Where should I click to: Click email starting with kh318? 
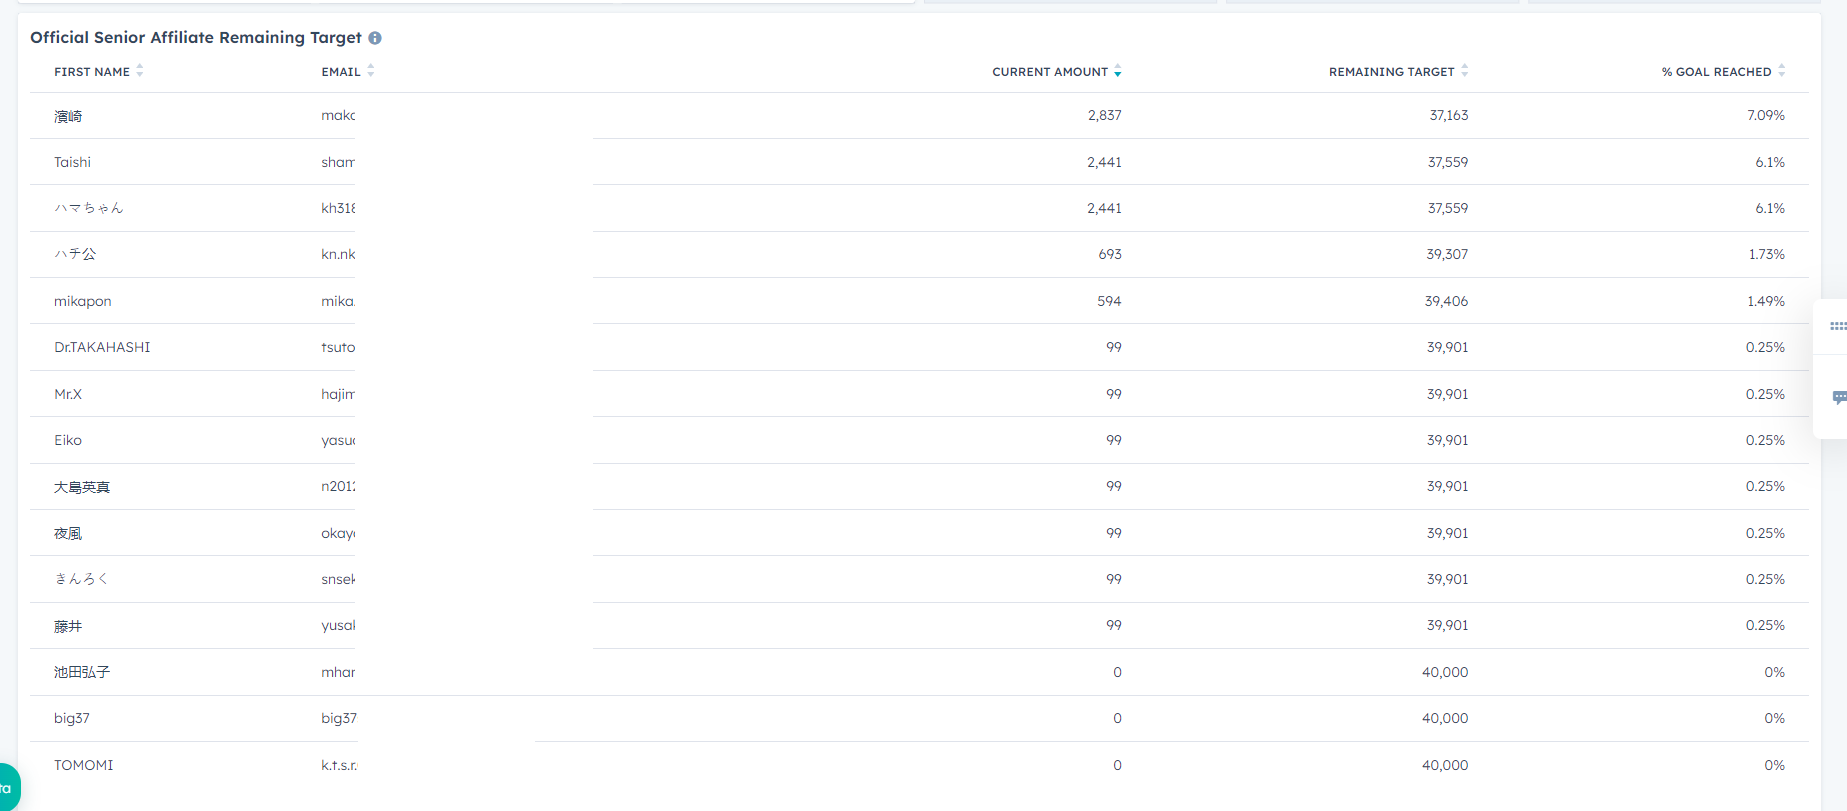pyautogui.click(x=338, y=208)
